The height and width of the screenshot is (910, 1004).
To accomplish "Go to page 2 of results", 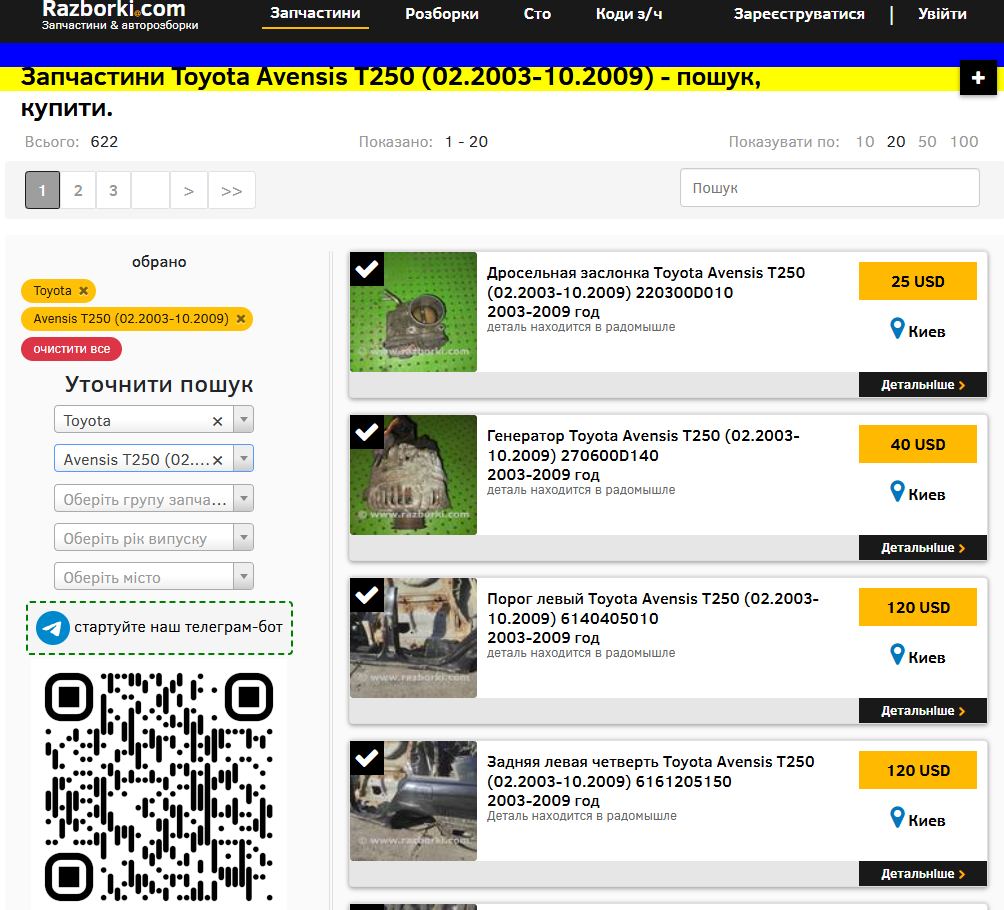I will coord(78,190).
